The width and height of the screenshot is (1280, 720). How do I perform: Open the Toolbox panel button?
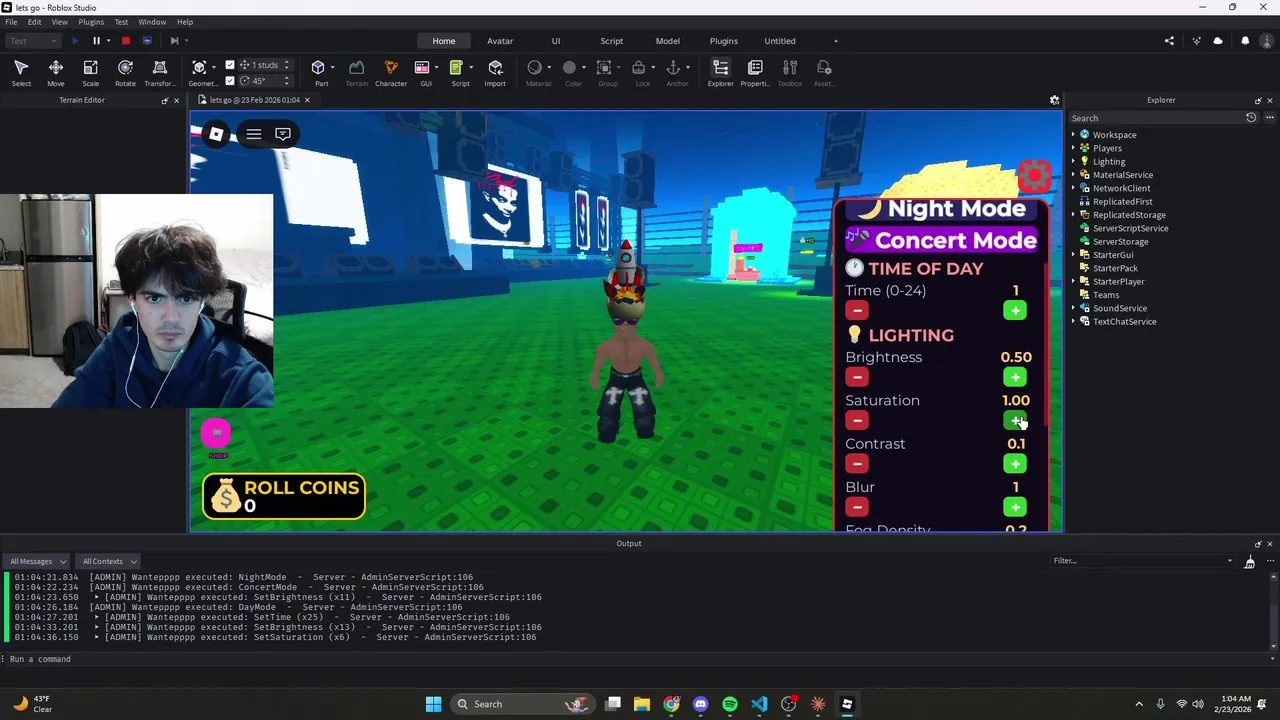click(x=790, y=72)
